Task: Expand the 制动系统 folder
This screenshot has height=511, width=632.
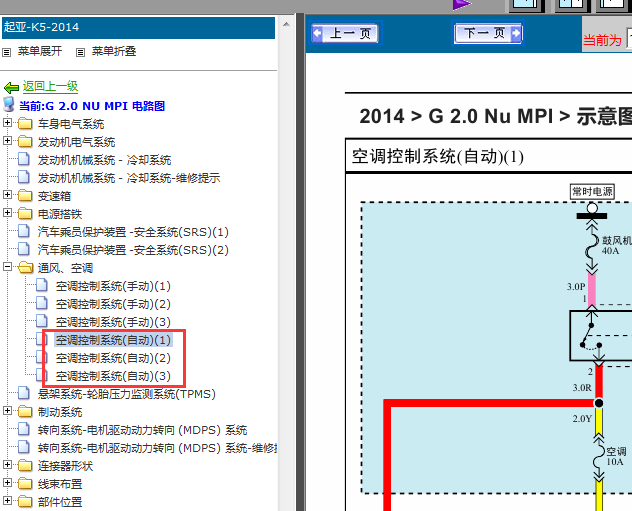Action: pos(7,411)
